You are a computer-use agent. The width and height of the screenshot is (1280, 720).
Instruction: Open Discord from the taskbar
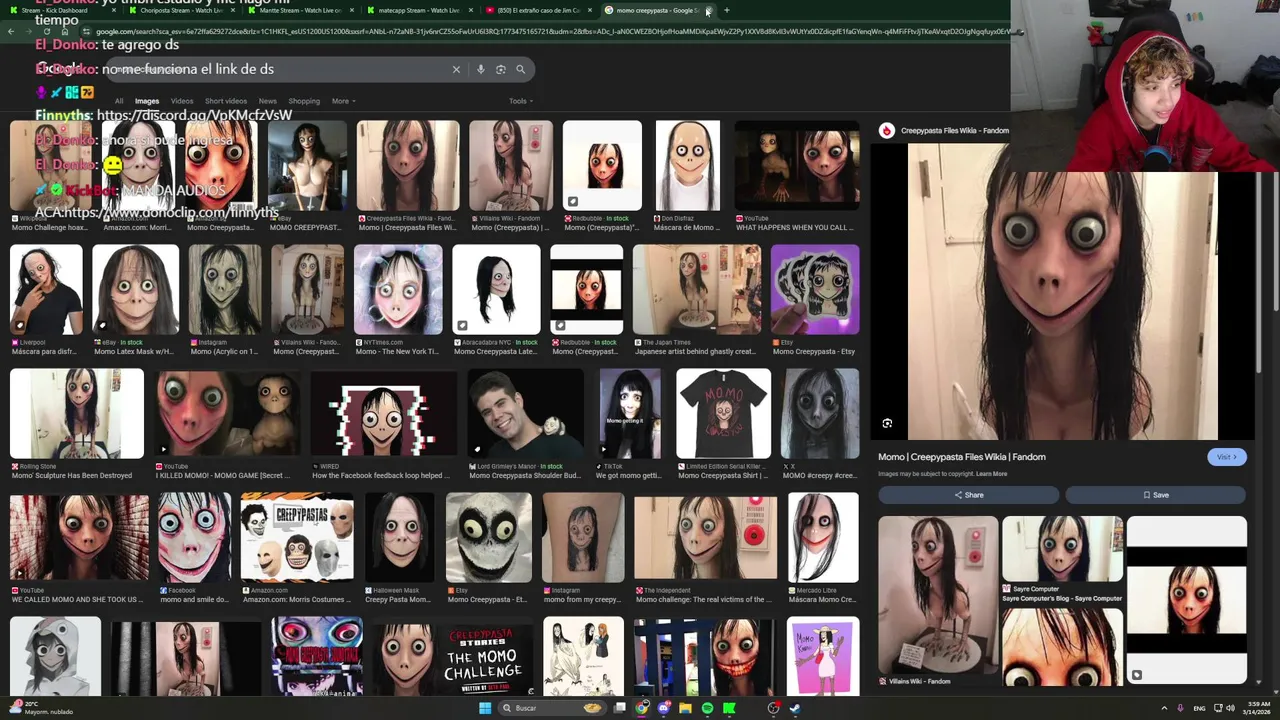(x=663, y=708)
